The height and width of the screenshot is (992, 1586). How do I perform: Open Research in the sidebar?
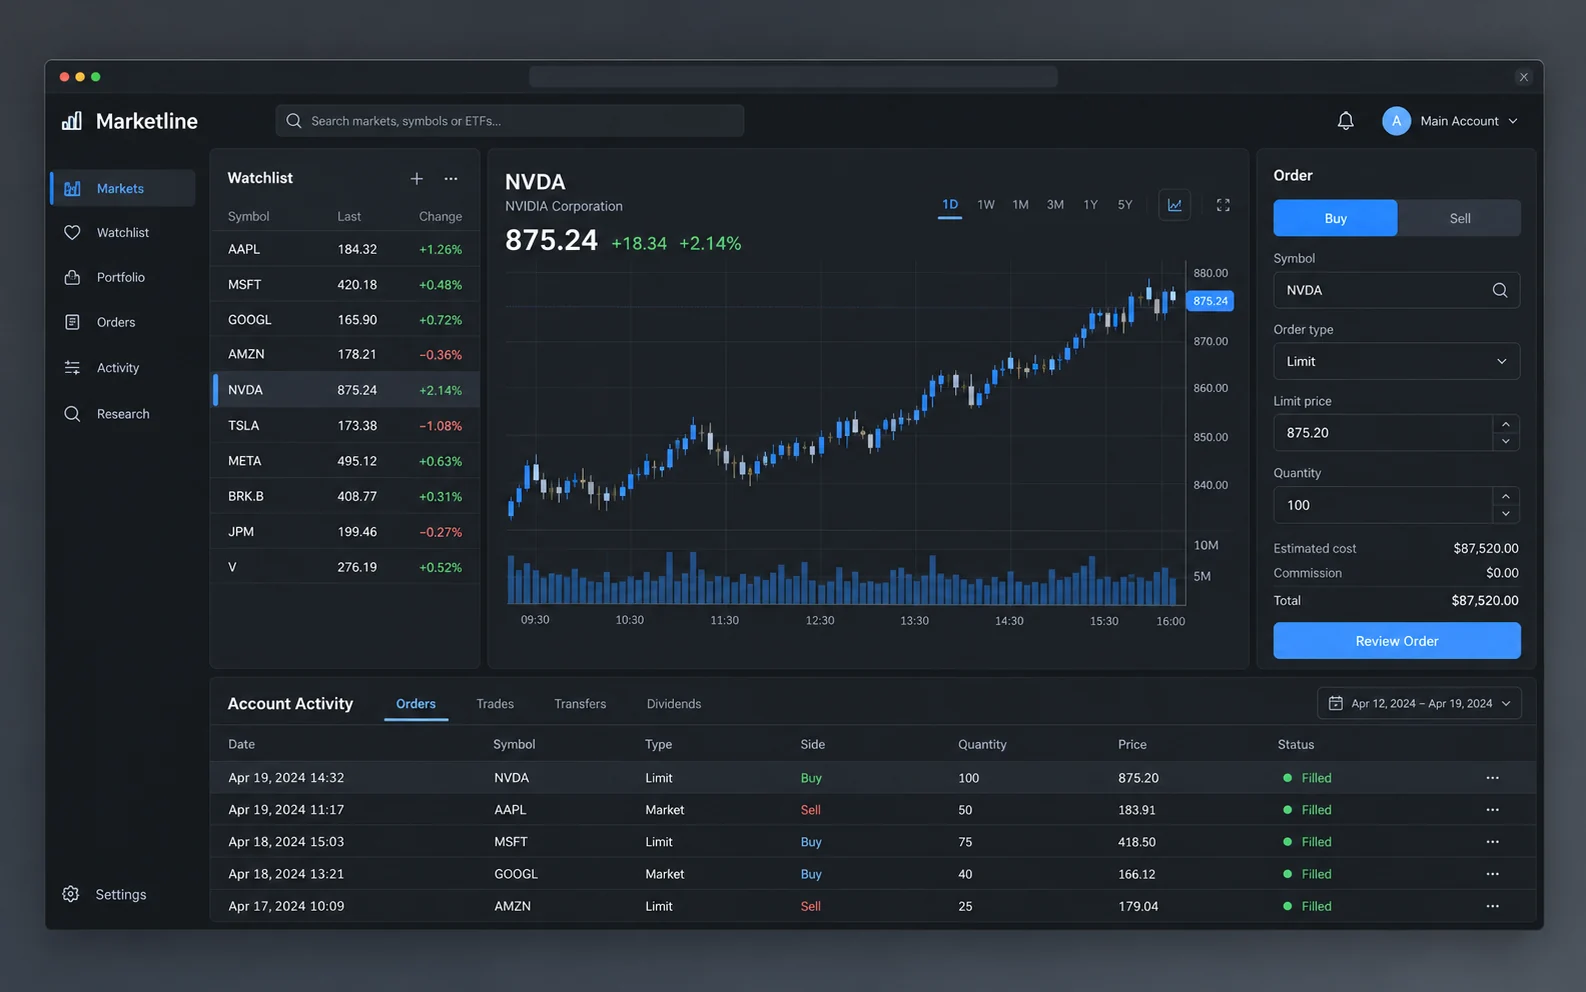123,414
